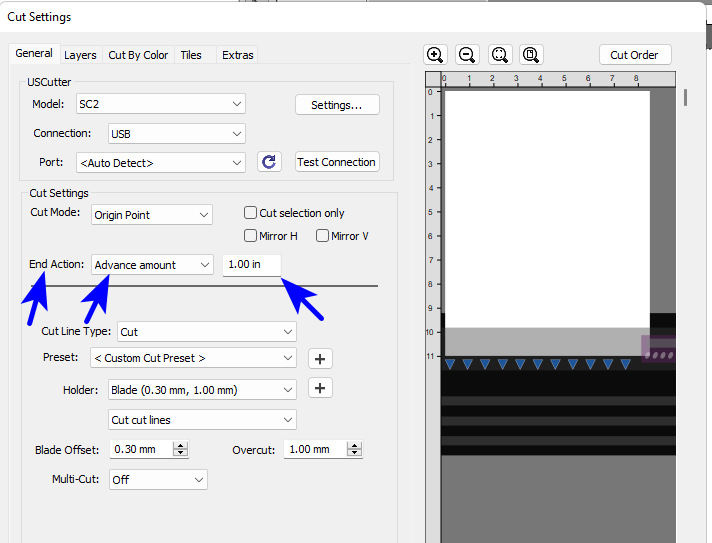Add a new preset with plus button
Screen dimensions: 712x543
pos(320,359)
